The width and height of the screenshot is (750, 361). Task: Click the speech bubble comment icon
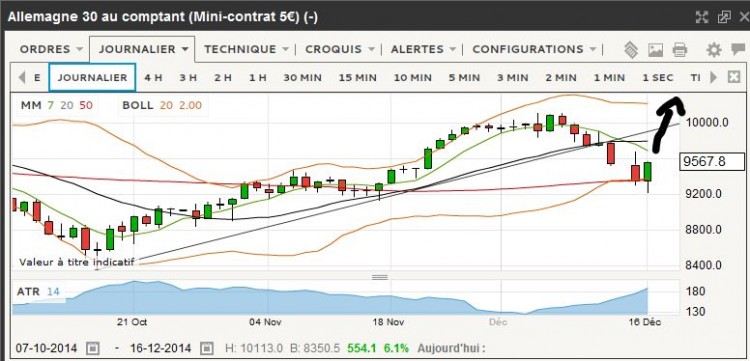[738, 49]
